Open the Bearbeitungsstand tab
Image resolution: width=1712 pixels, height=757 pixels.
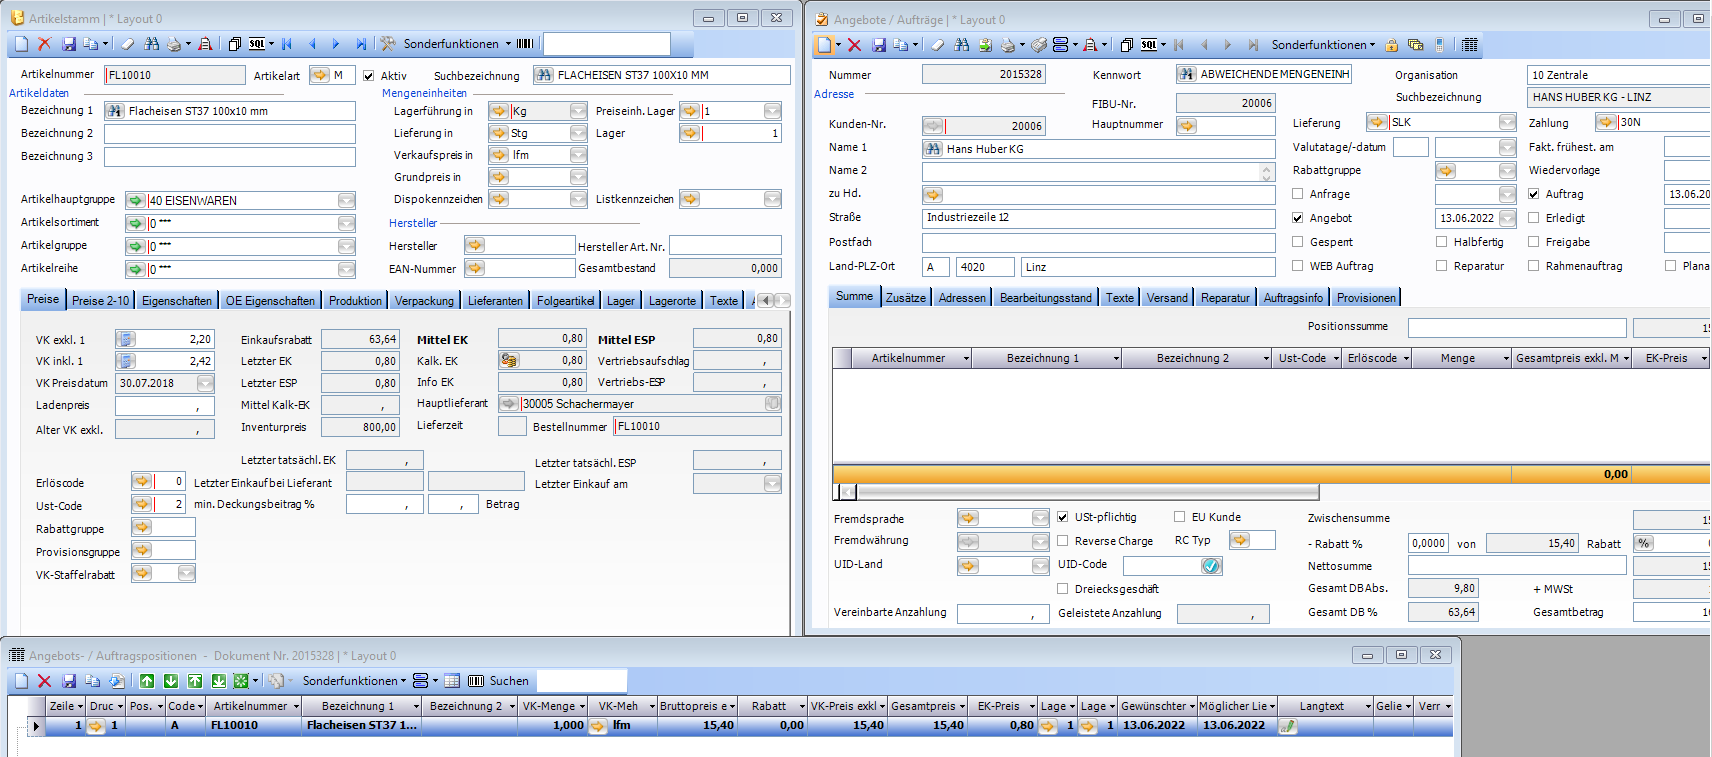(x=1045, y=298)
